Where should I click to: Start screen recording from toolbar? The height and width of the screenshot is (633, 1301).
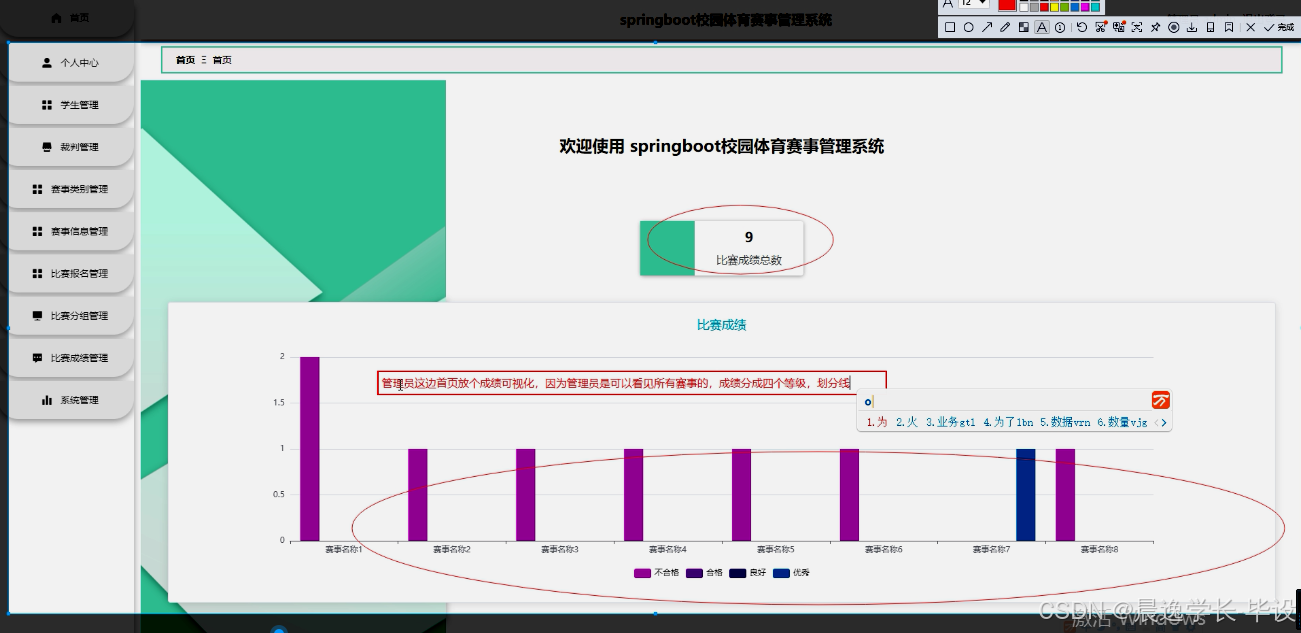pos(1174,27)
